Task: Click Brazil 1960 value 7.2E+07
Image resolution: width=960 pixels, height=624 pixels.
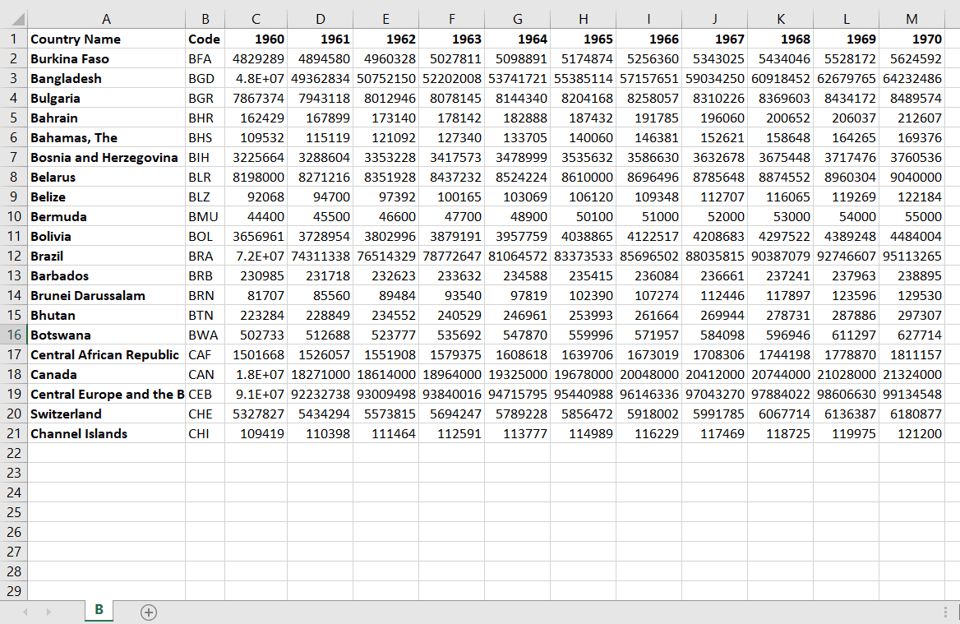Action: coord(256,256)
